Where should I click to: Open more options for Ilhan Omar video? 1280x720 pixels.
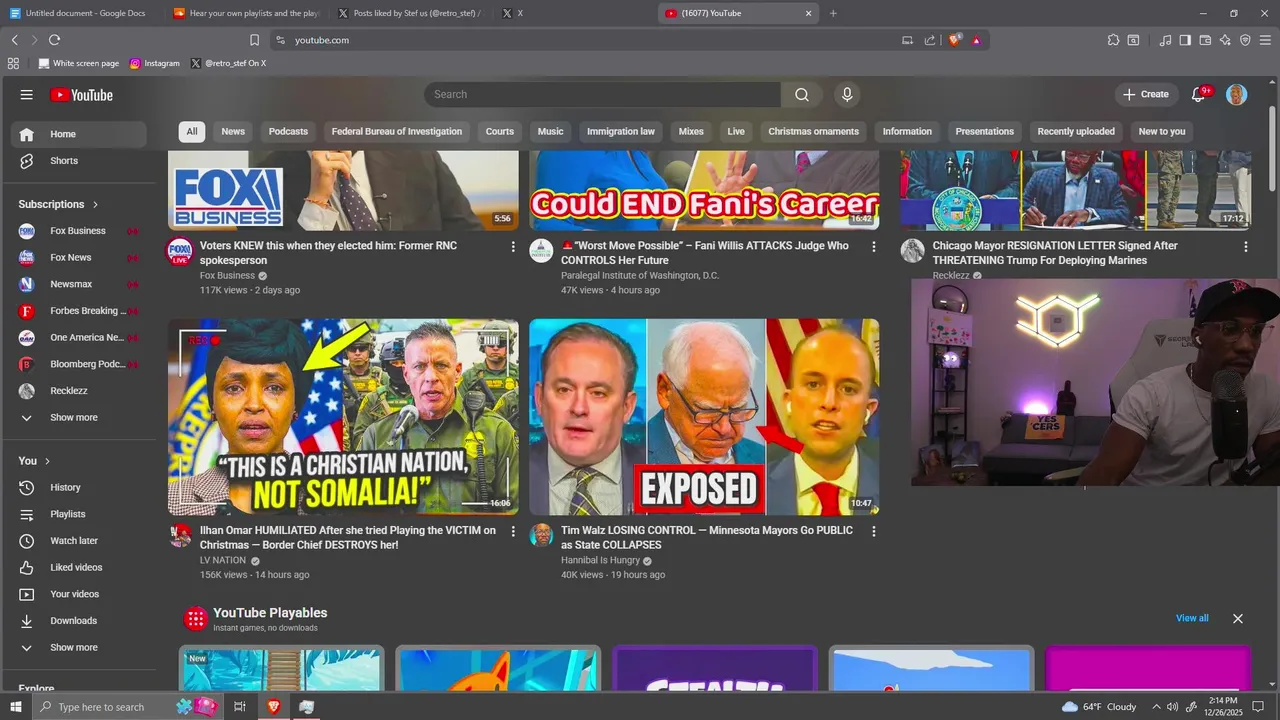point(513,532)
